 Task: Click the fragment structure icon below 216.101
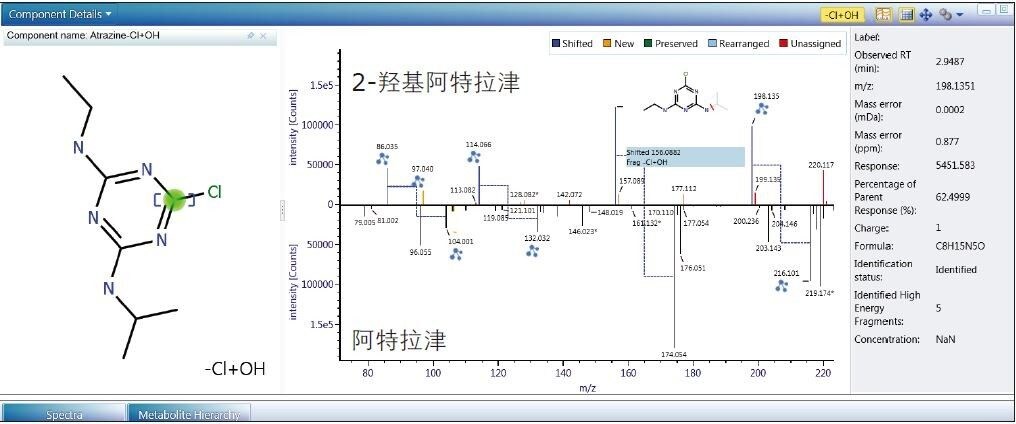pyautogui.click(x=781, y=285)
